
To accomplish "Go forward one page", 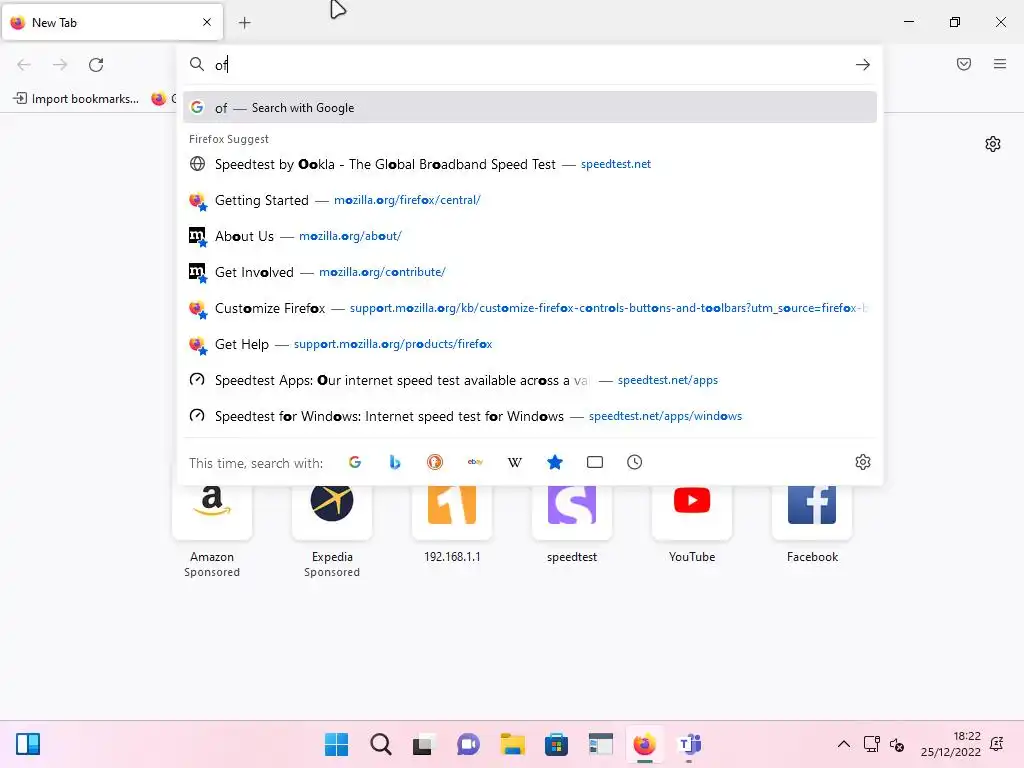I will pos(60,65).
